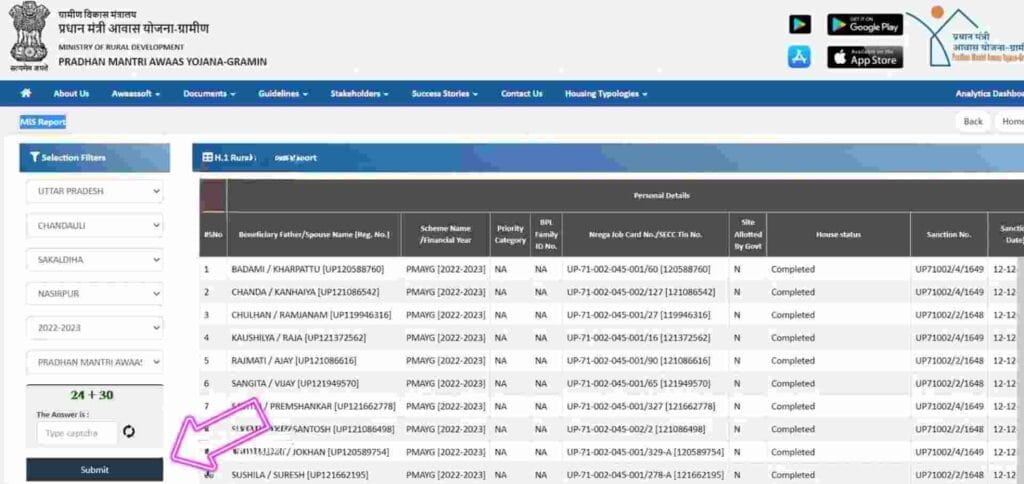Open the small App Store icon
Viewport: 1024px width, 484px height.
(799, 57)
